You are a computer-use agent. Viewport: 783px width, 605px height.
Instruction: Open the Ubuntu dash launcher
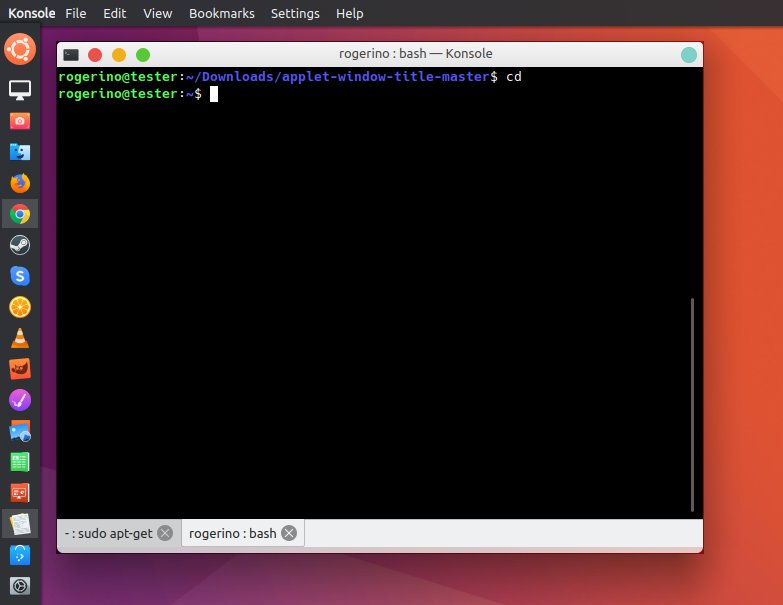click(20, 47)
